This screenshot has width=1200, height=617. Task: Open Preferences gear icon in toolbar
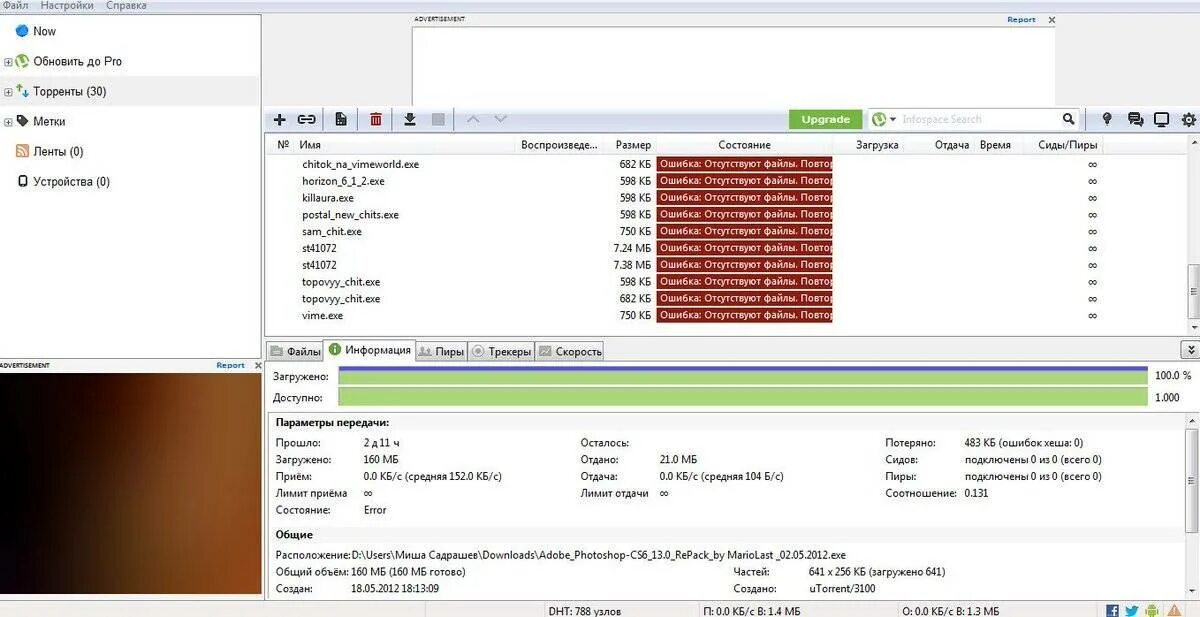tap(1189, 119)
